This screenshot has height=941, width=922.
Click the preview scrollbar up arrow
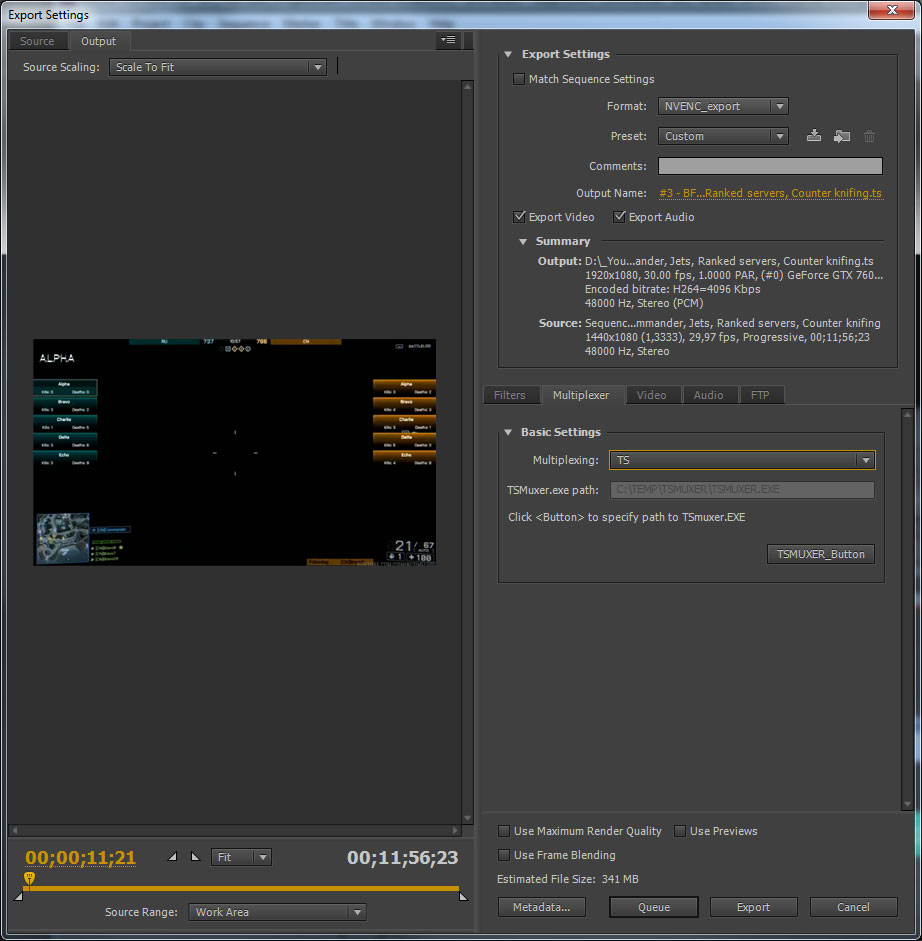468,86
